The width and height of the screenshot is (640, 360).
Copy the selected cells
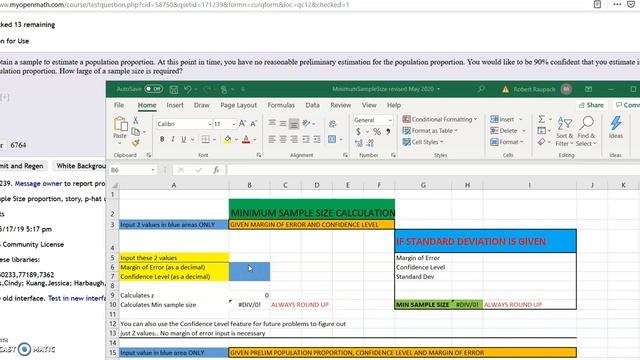(136, 131)
